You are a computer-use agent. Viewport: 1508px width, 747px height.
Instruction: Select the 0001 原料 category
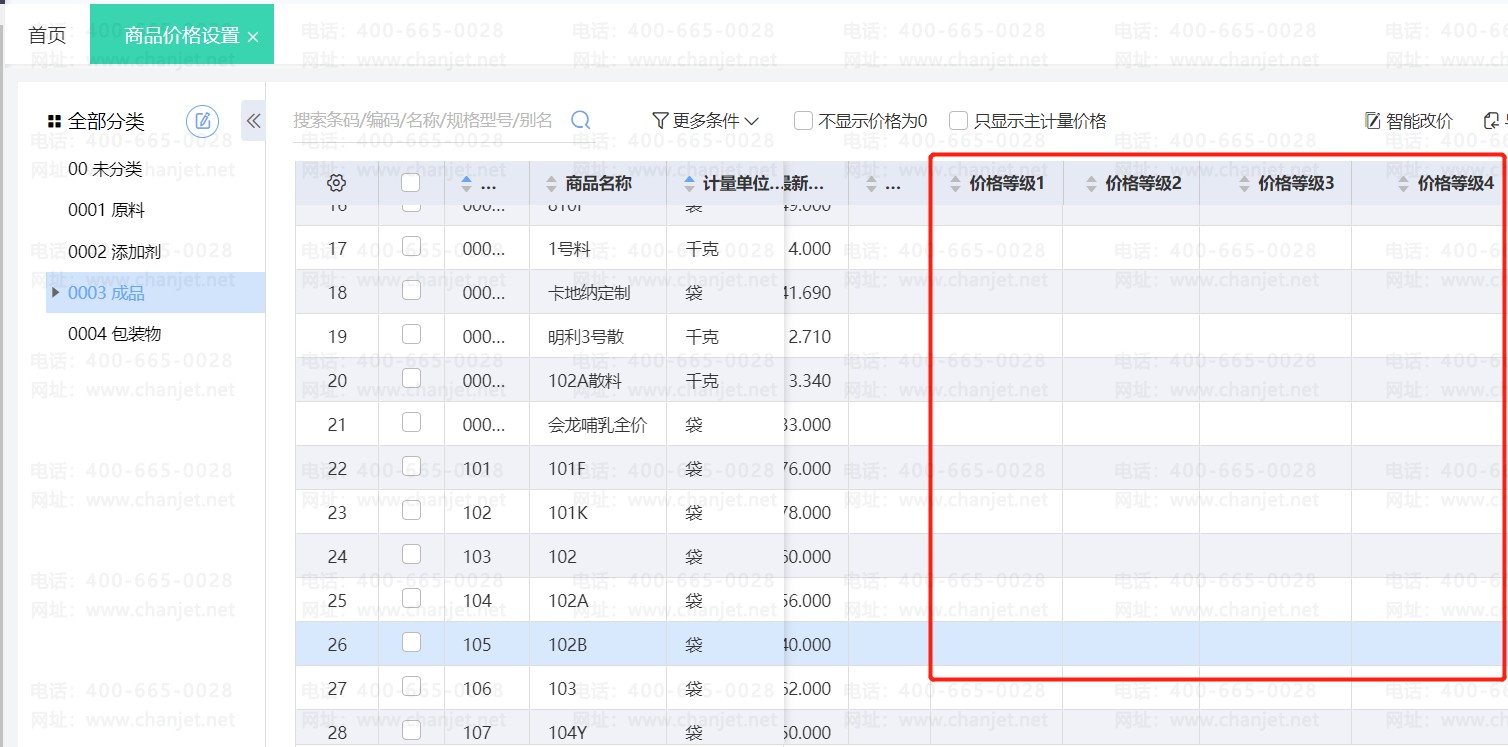click(x=107, y=210)
